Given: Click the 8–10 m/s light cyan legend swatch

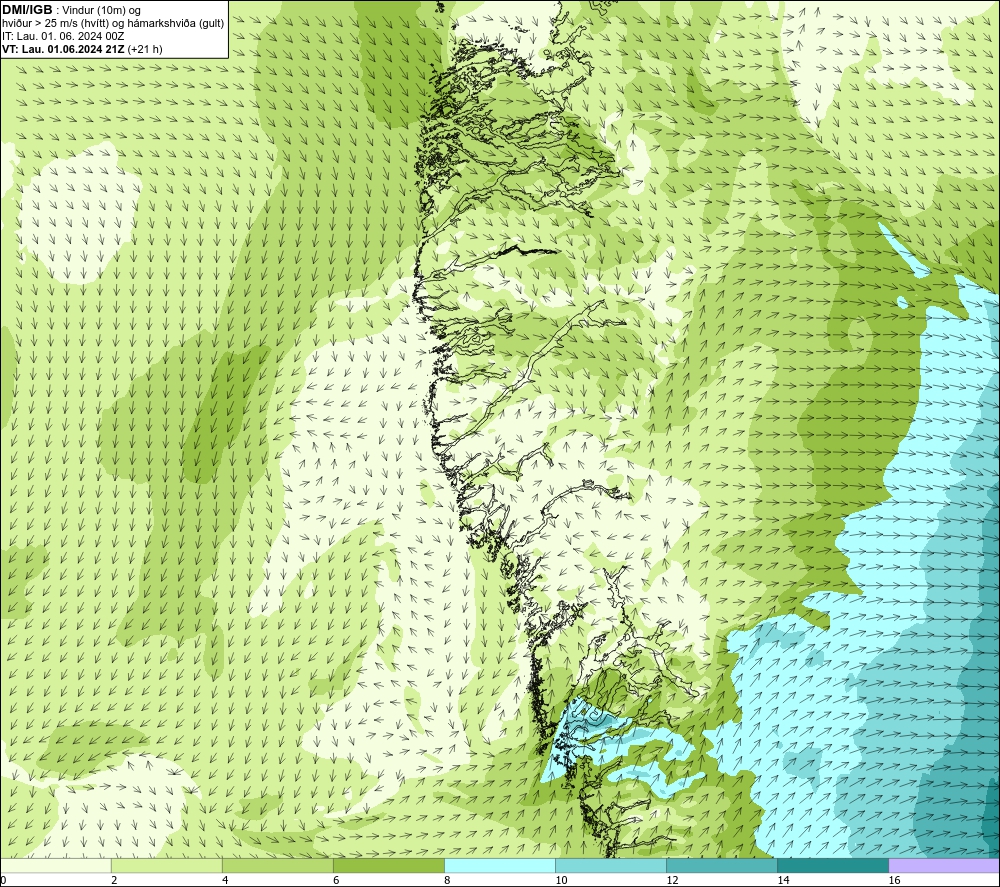Looking at the screenshot, I should (x=499, y=865).
